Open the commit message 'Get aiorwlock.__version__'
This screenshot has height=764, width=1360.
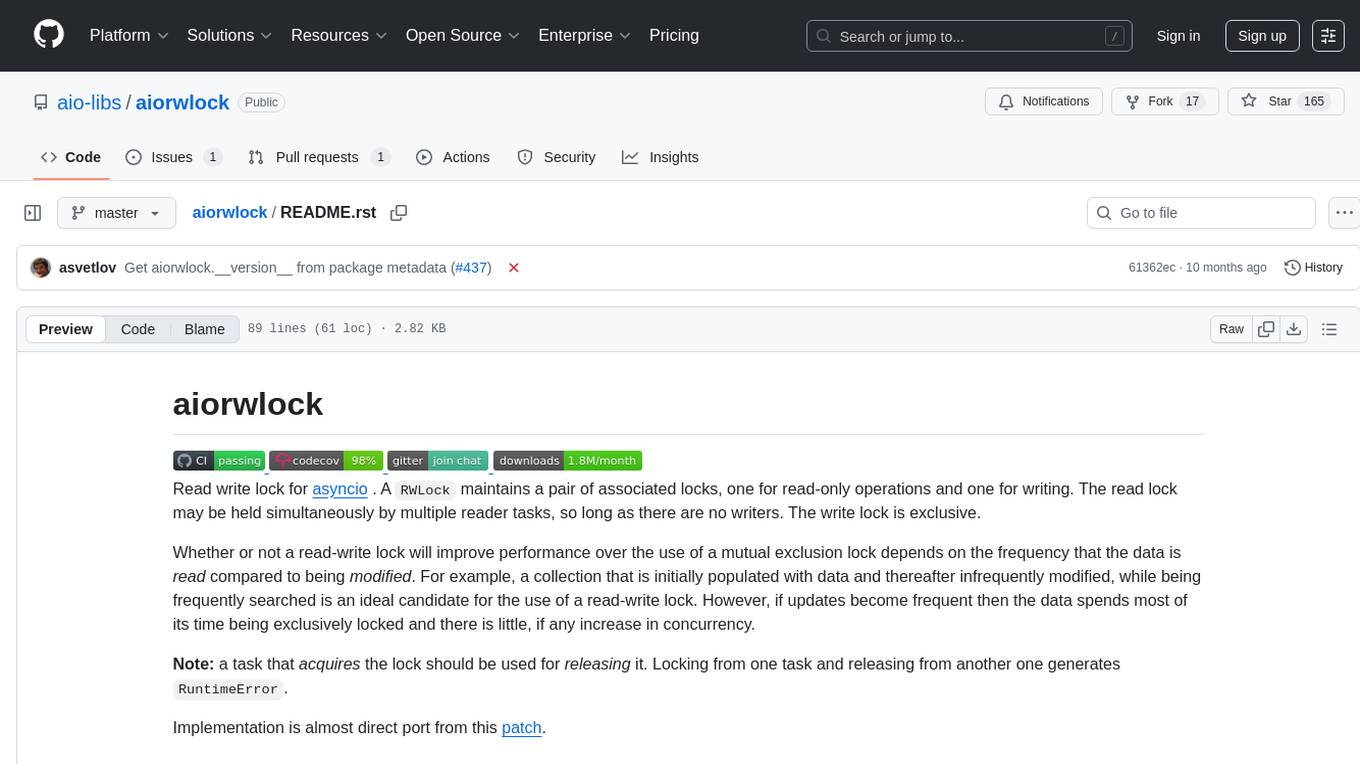pos(286,268)
